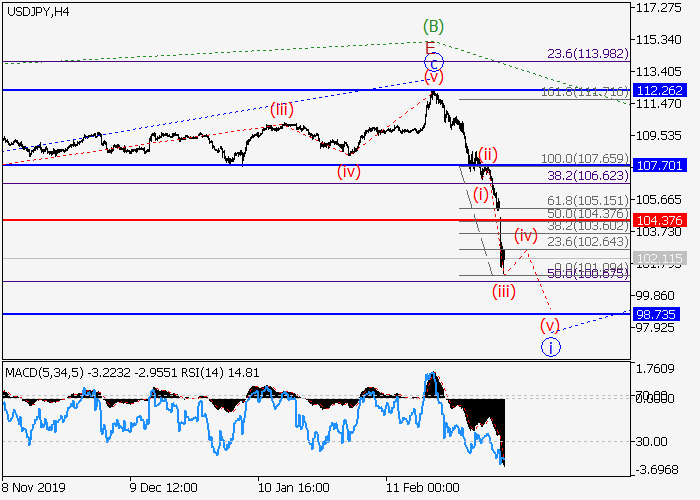The image size is (700, 500).
Task: Click the MACD(5,34,5) indicator label
Action: click(43, 373)
